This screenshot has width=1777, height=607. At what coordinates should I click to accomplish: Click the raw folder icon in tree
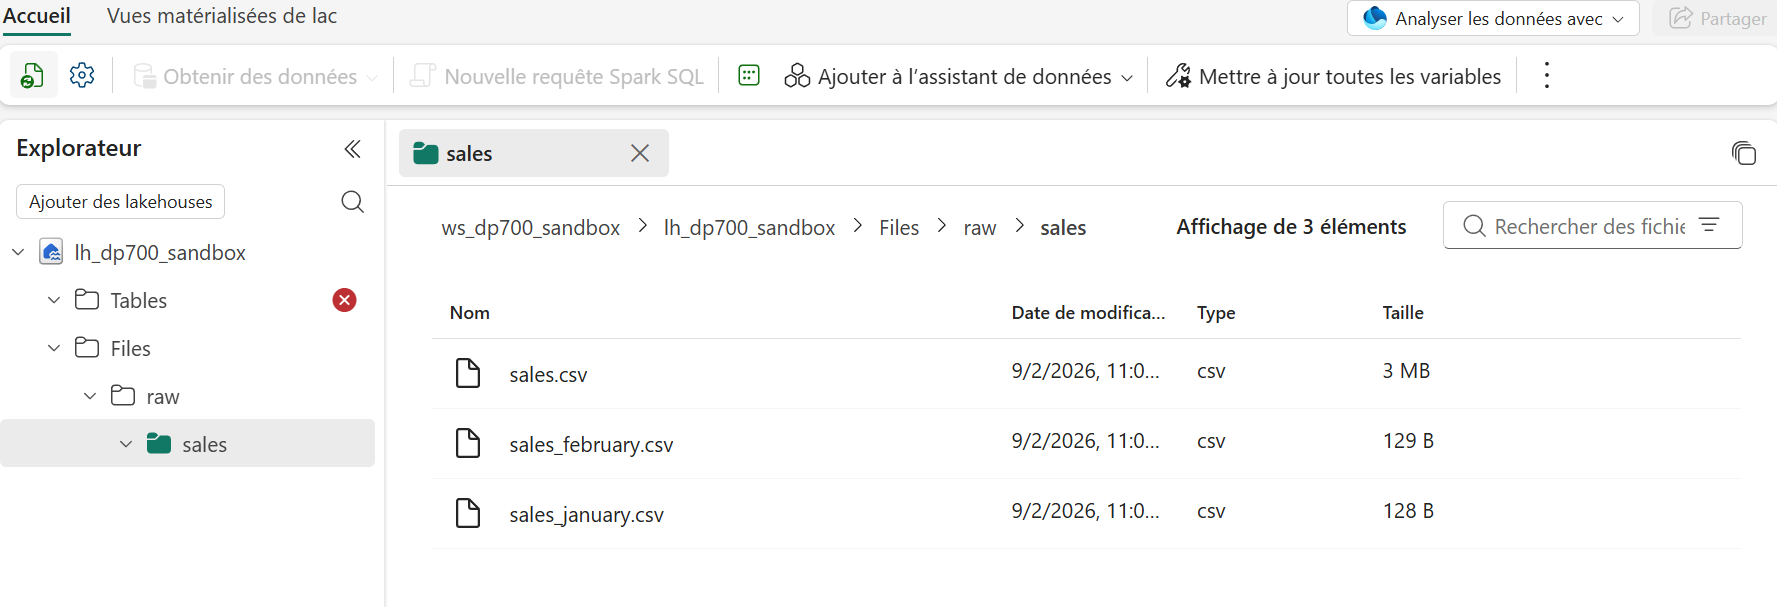(123, 396)
